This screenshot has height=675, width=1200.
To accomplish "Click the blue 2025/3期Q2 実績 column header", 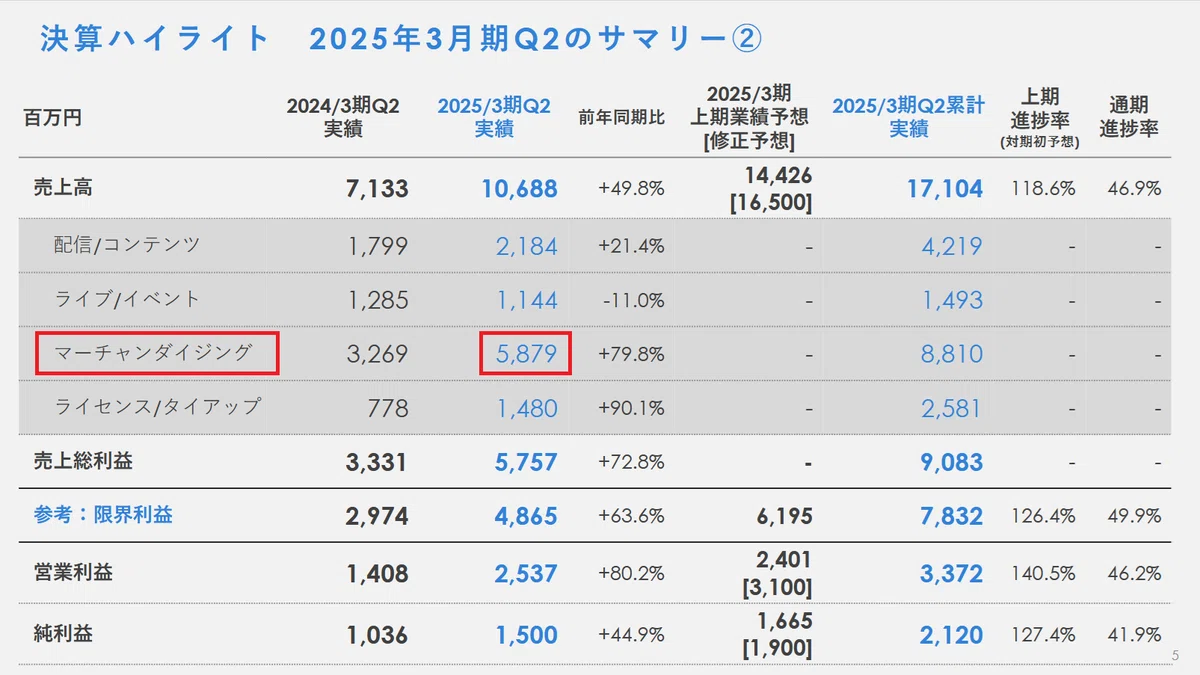I will point(494,117).
